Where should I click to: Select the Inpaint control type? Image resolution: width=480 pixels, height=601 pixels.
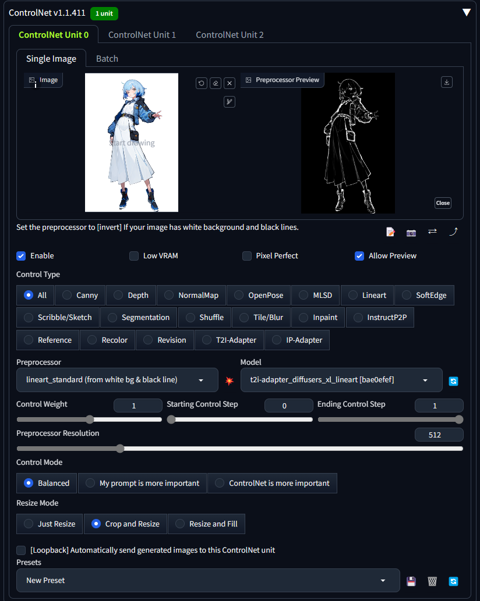pyautogui.click(x=318, y=317)
